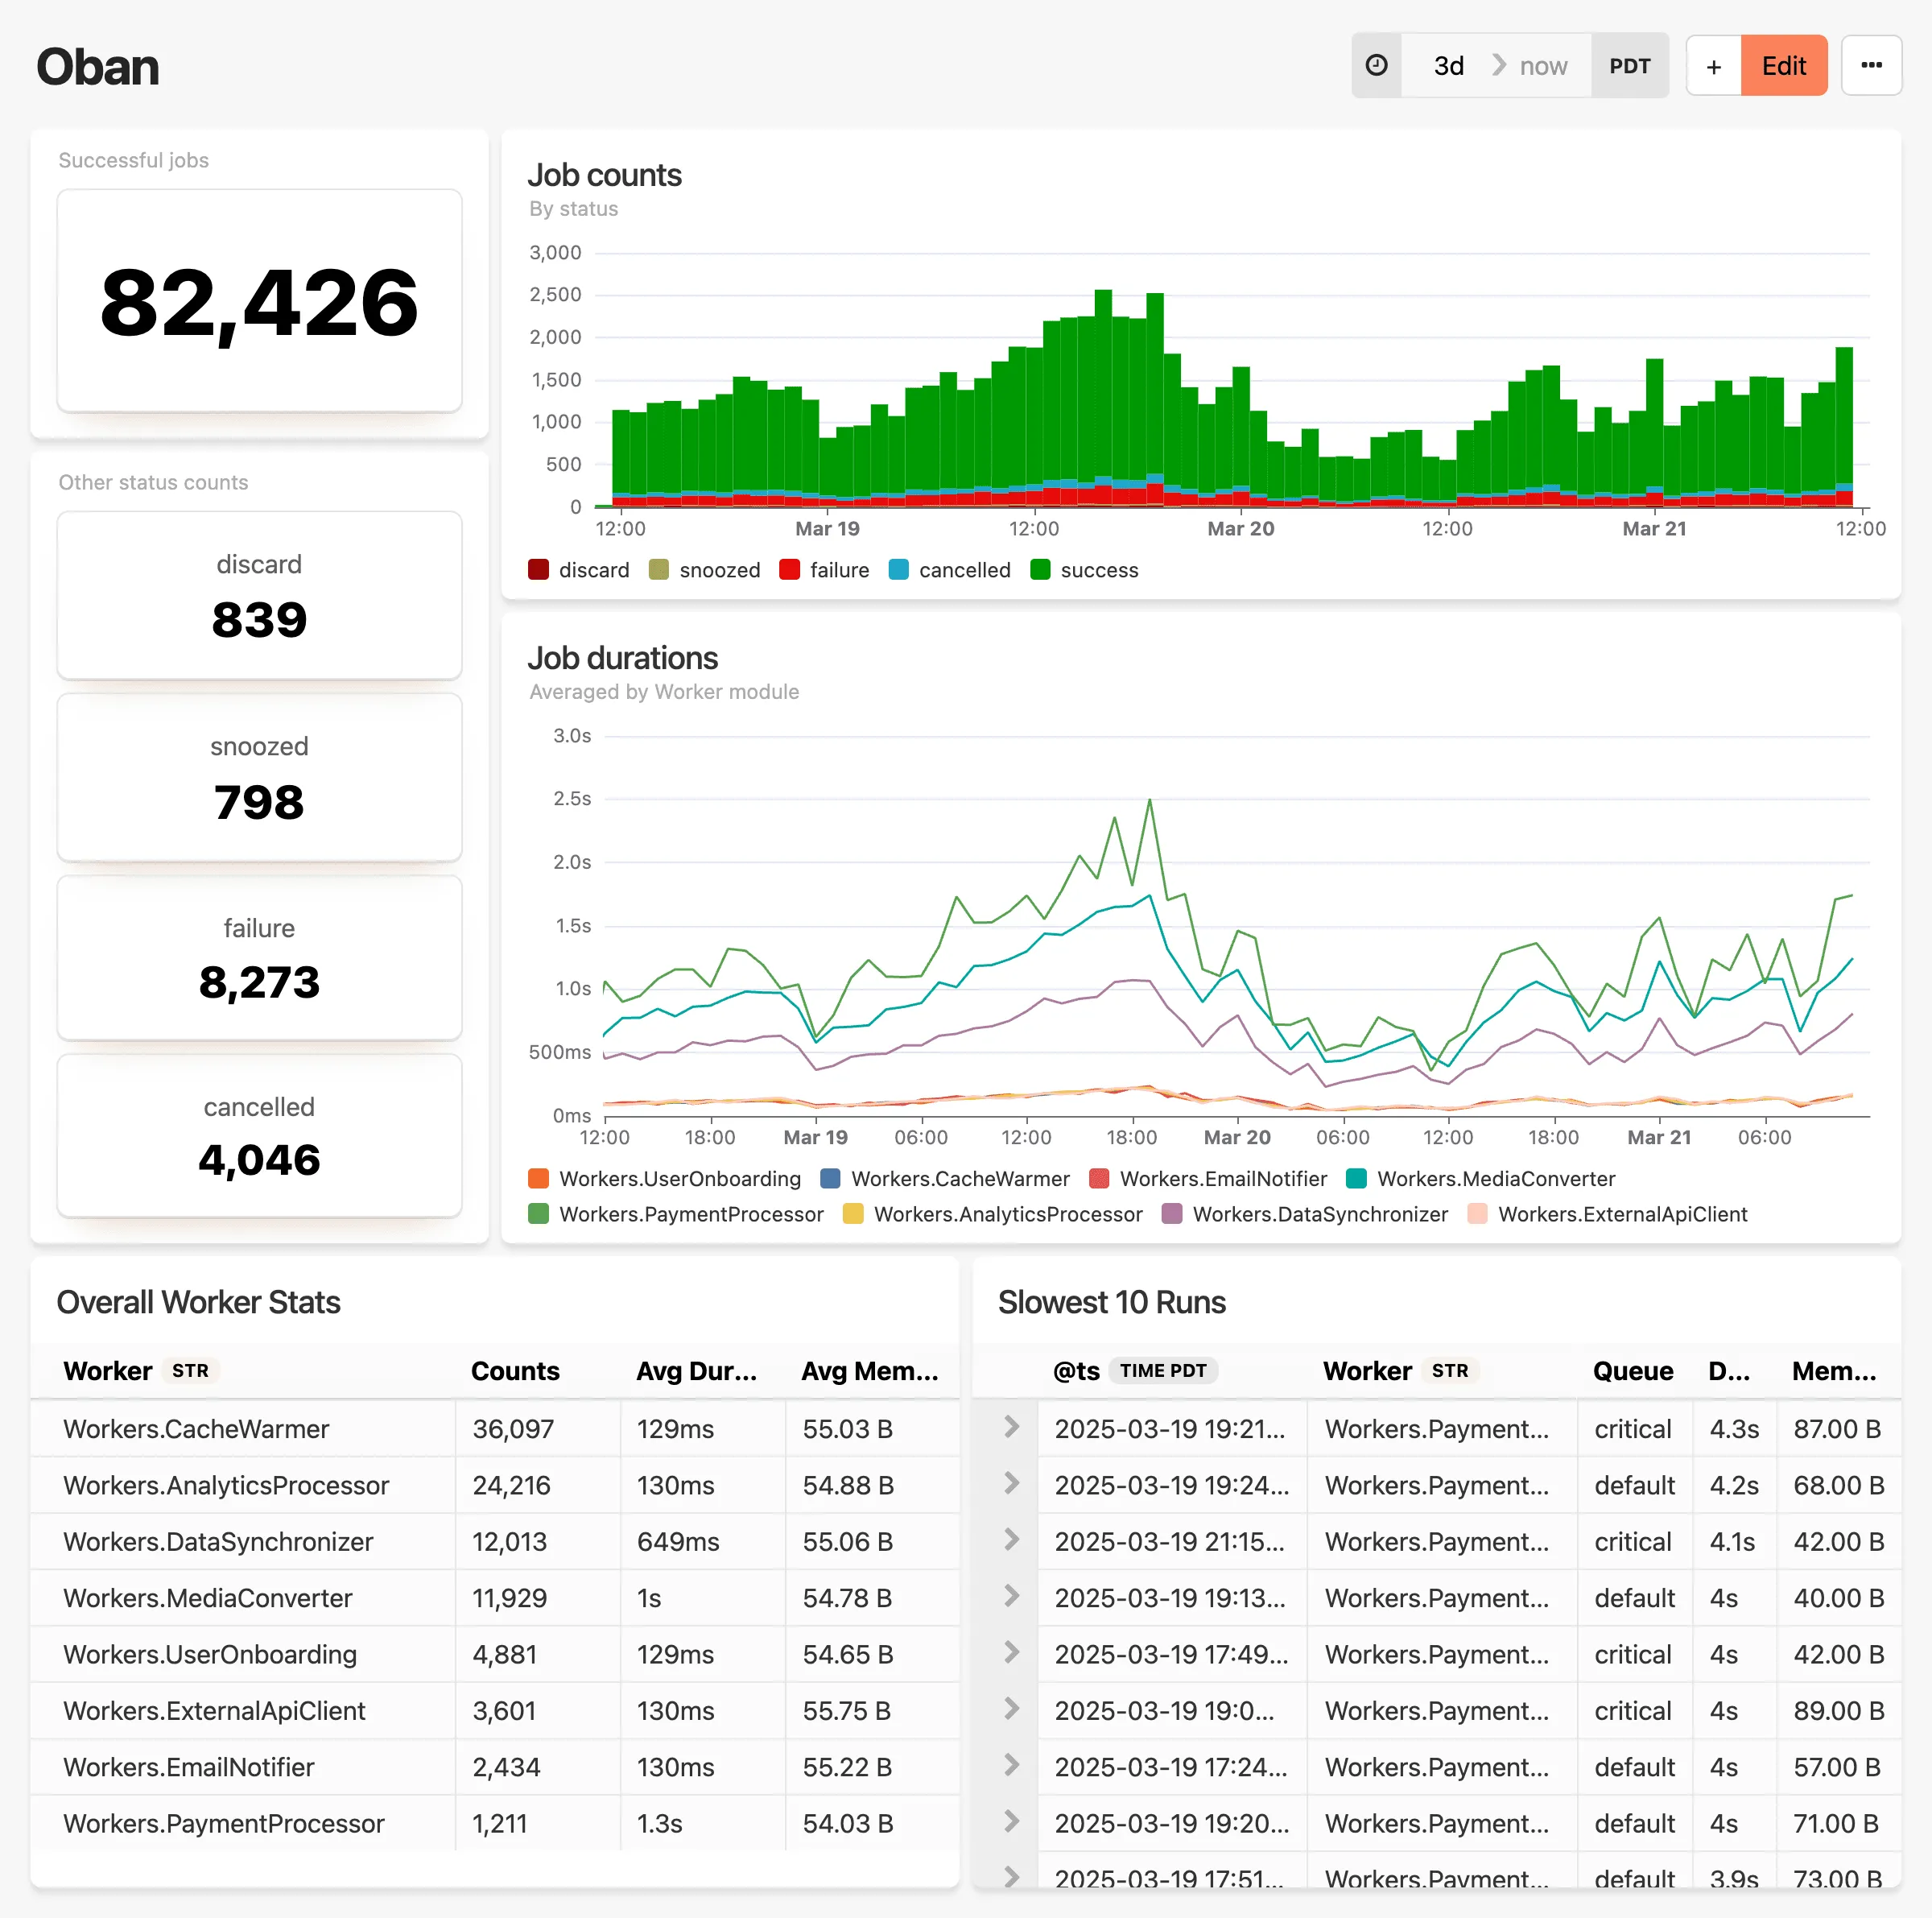This screenshot has height=1918, width=1932.
Task: Click the clock icon in the time range picker
Action: point(1376,65)
